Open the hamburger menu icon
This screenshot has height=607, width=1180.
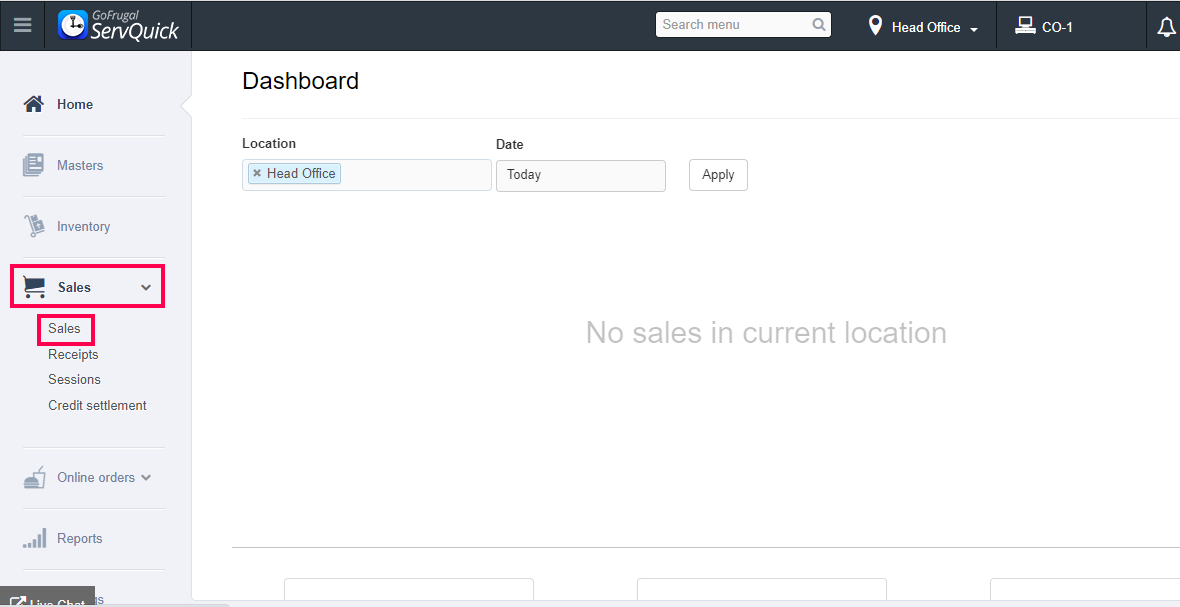[22, 26]
